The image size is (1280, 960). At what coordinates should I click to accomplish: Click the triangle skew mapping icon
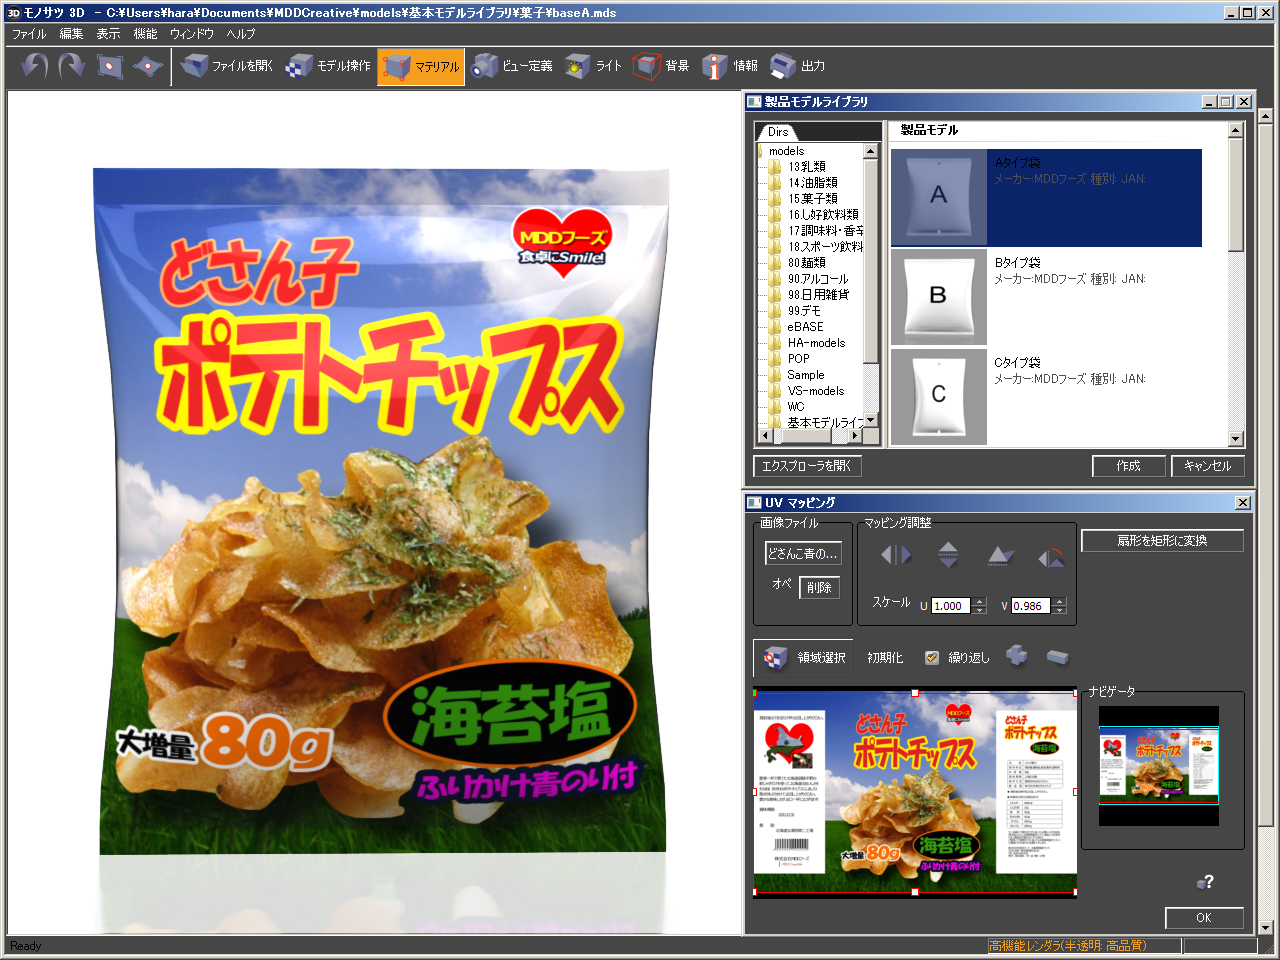(1000, 556)
